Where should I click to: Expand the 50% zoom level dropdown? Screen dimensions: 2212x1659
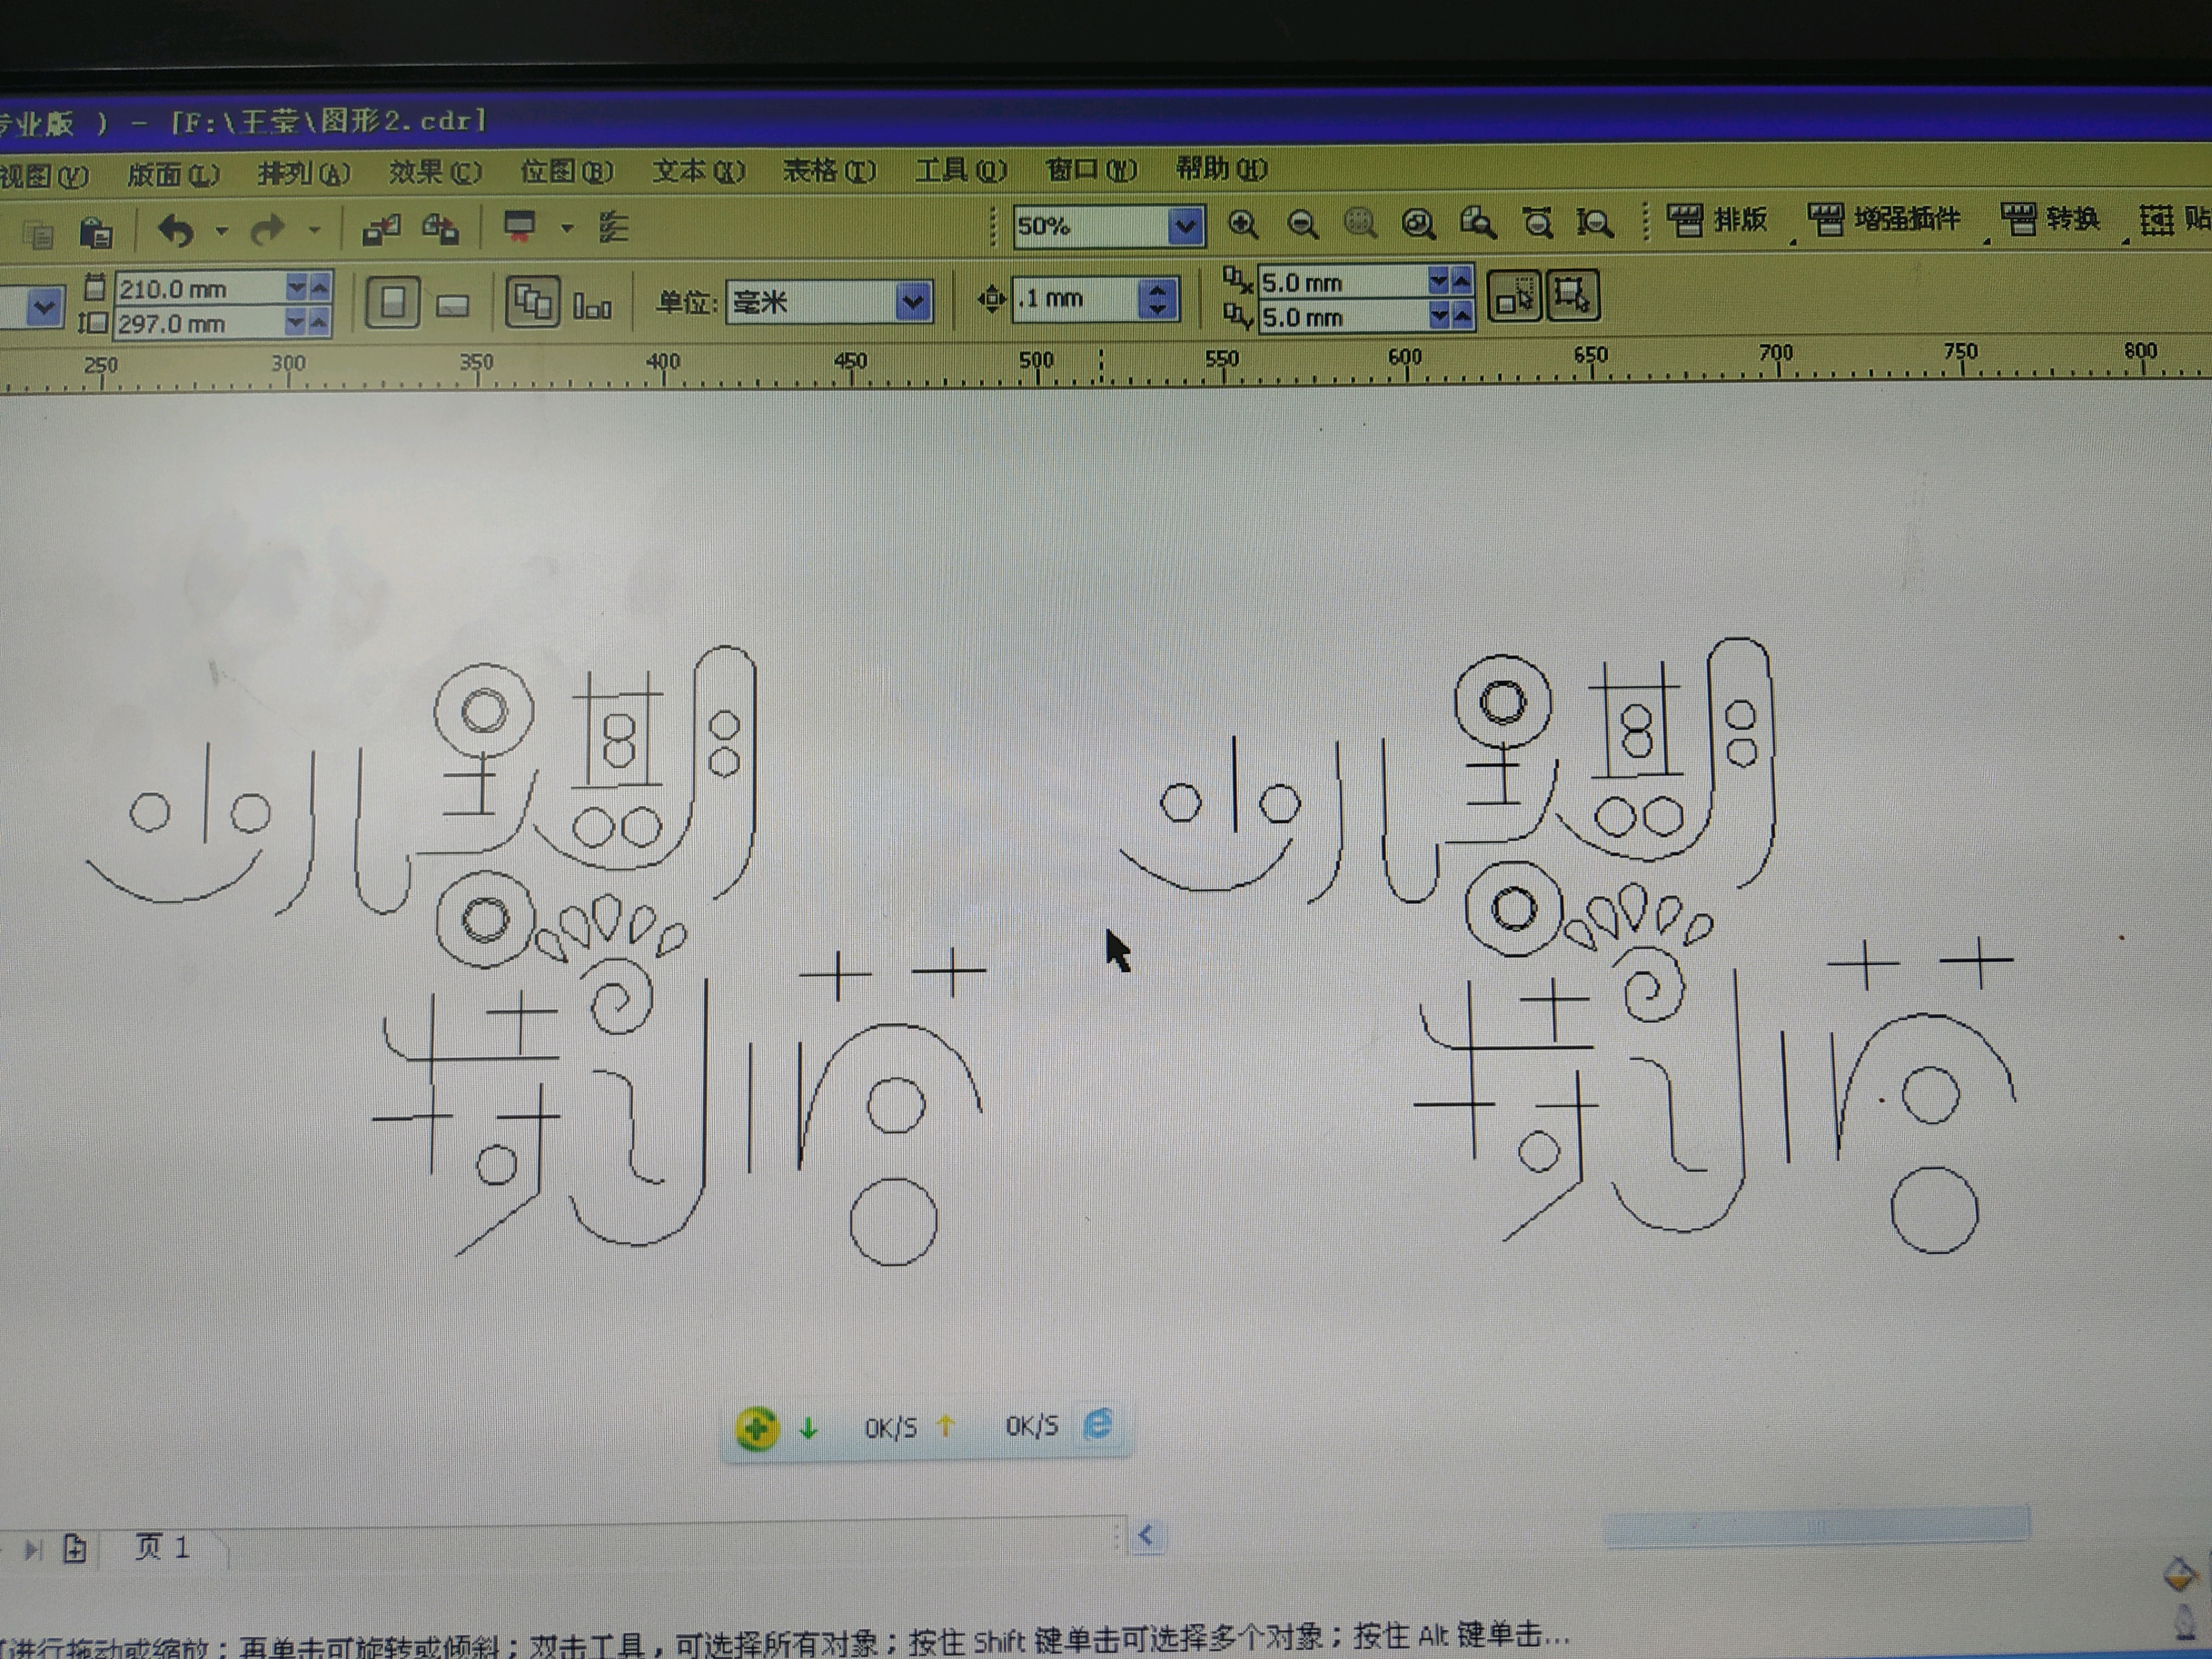(1185, 226)
